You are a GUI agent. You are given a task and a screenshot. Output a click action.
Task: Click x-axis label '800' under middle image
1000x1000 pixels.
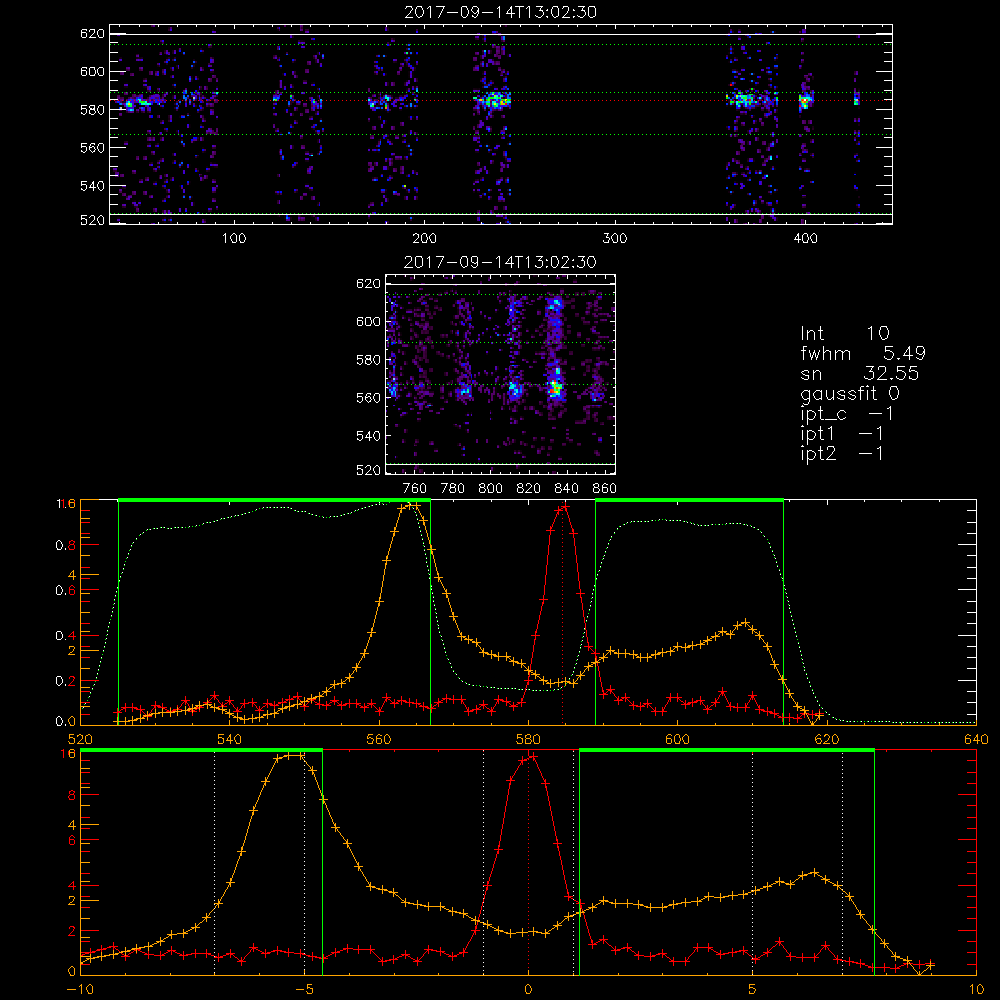pyautogui.click(x=490, y=489)
